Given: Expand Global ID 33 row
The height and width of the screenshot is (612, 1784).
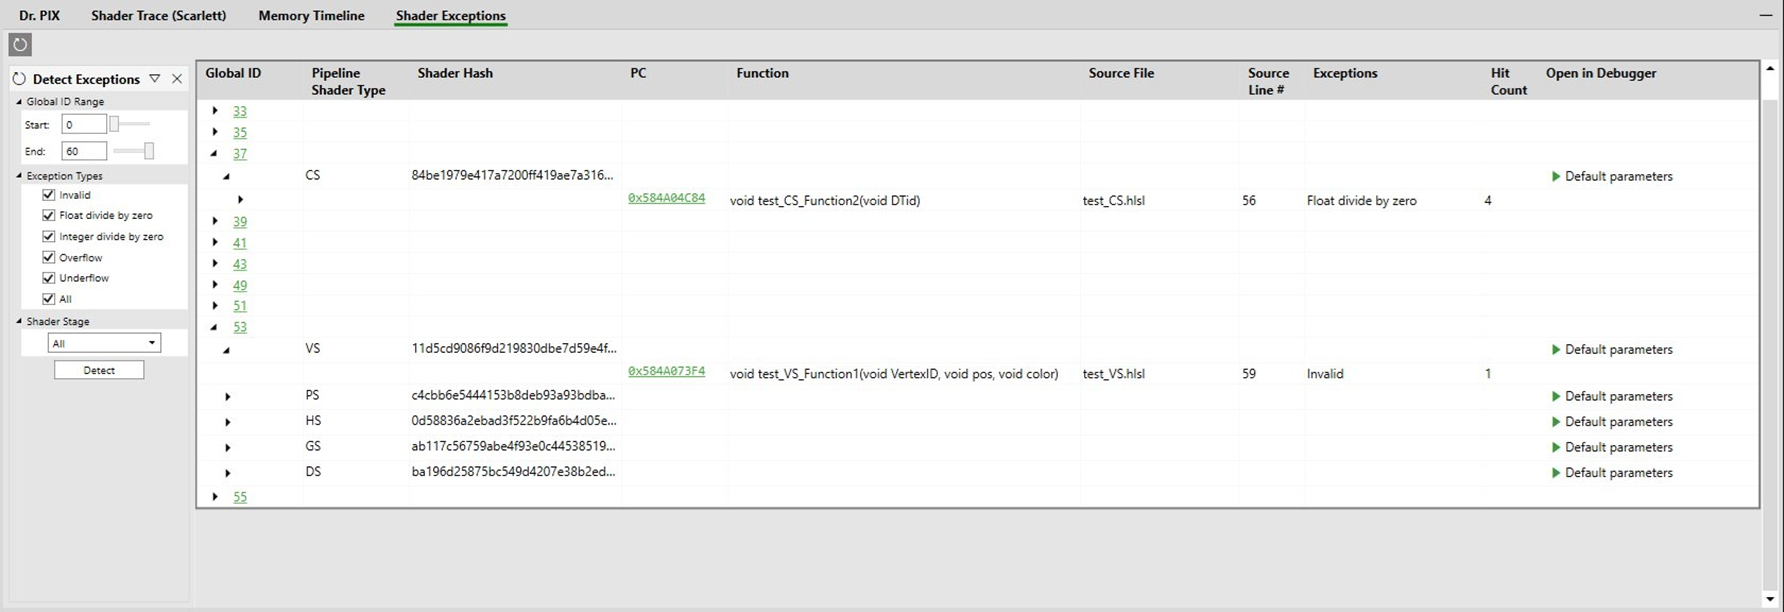Looking at the screenshot, I should 215,111.
